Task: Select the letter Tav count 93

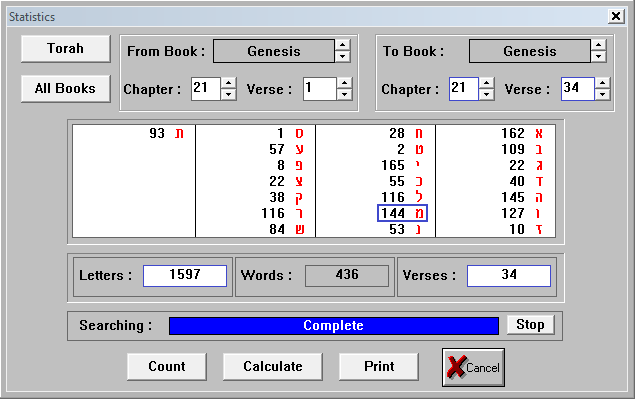Action: click(x=166, y=133)
